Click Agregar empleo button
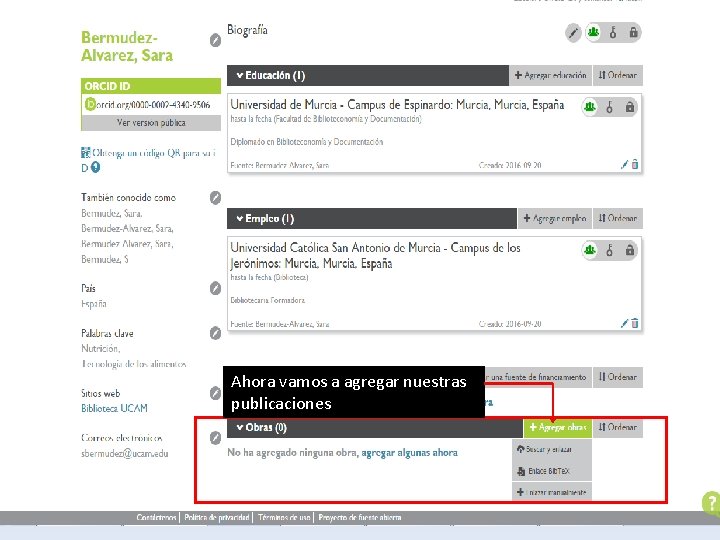Viewport: 720px width, 540px height. coord(555,219)
